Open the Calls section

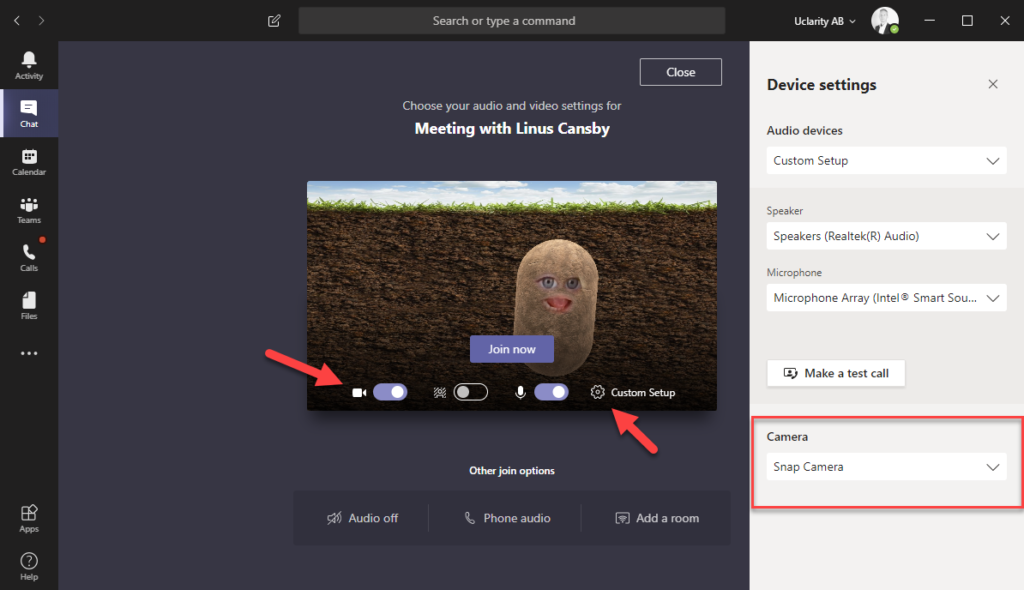29,257
